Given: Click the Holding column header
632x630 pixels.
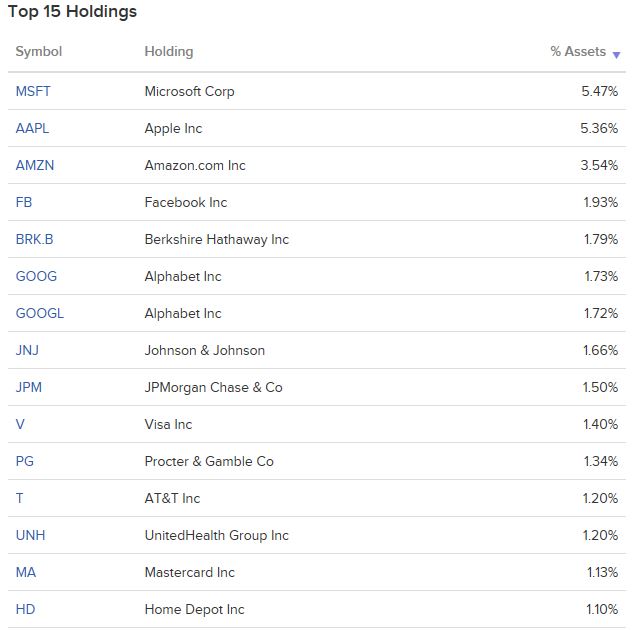Looking at the screenshot, I should click(169, 52).
